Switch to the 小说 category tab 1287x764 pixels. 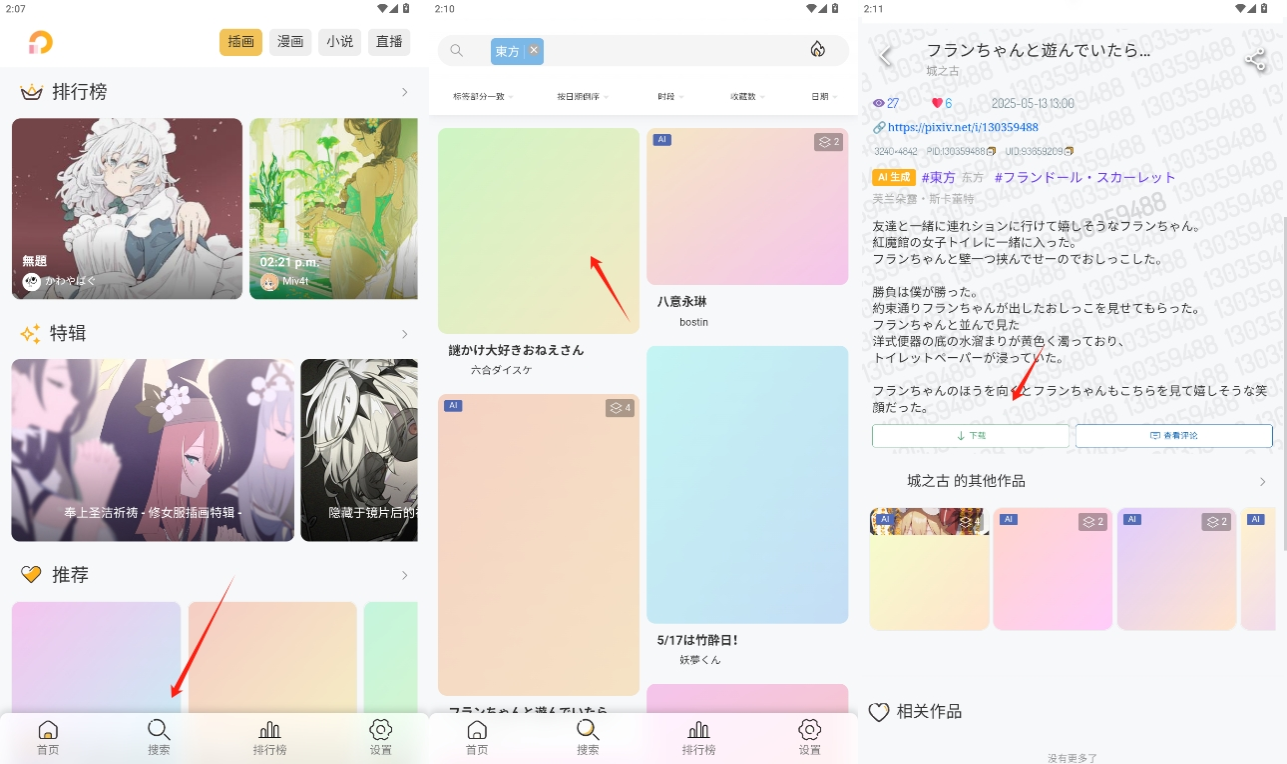click(340, 42)
